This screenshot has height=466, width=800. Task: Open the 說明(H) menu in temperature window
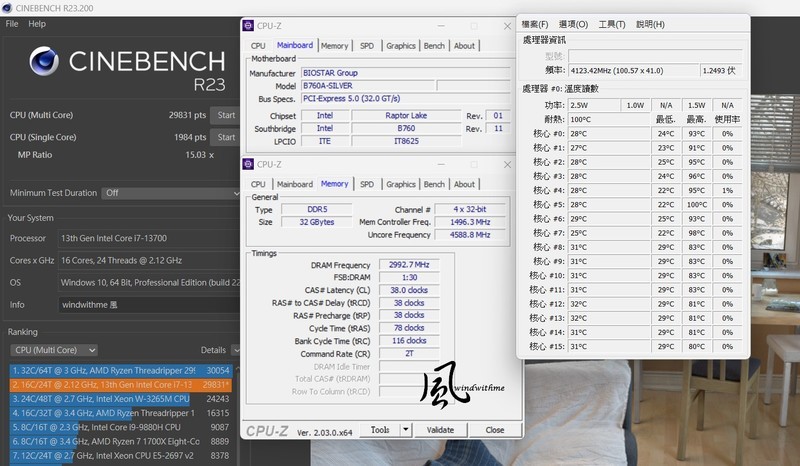(651, 24)
